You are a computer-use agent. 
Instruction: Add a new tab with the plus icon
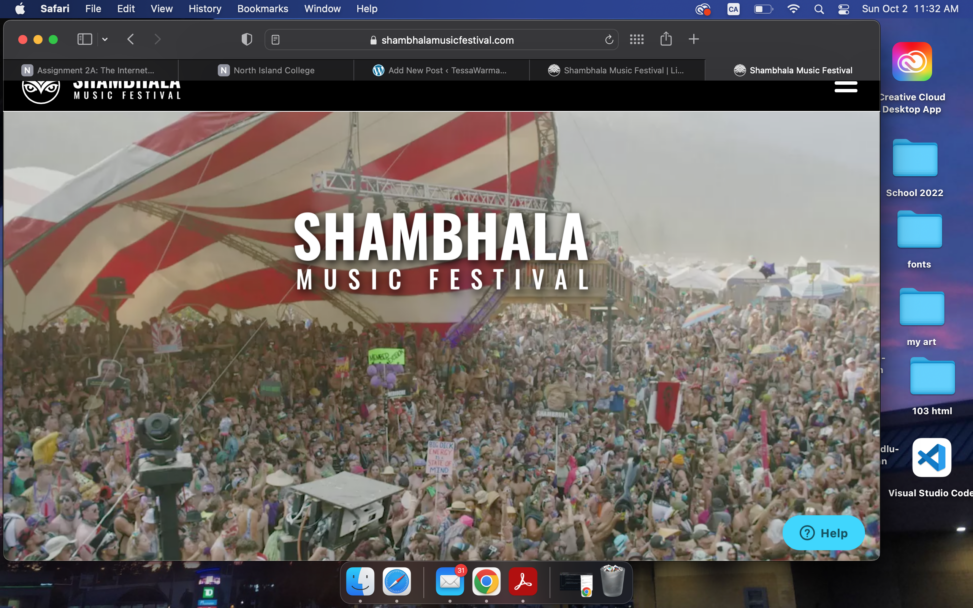point(694,40)
